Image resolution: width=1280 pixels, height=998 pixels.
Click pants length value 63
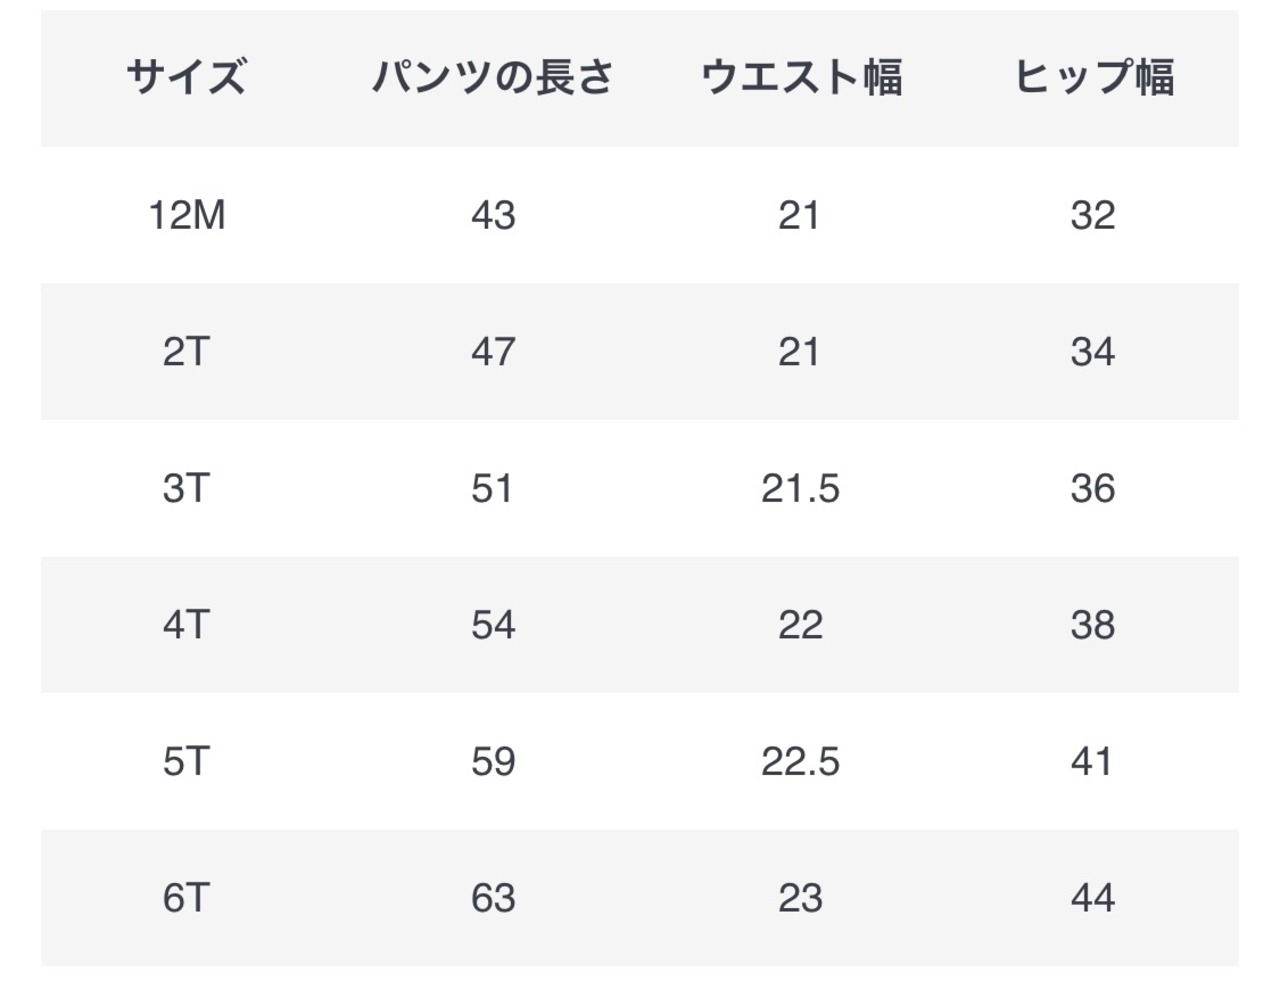493,898
